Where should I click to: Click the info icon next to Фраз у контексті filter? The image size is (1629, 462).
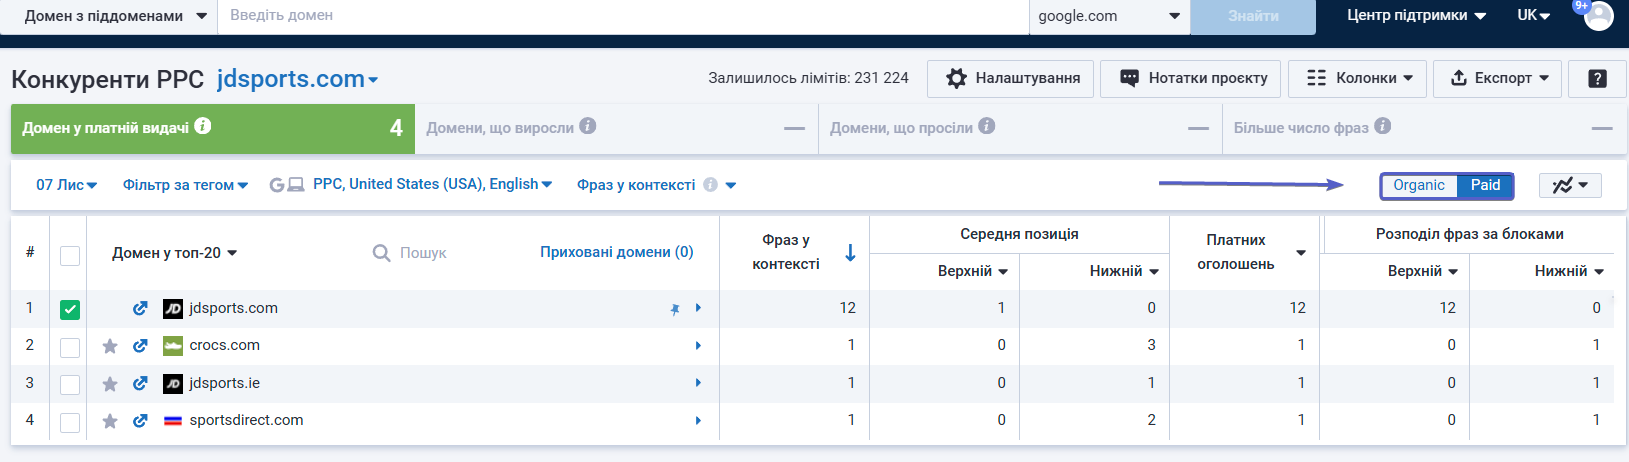[710, 185]
